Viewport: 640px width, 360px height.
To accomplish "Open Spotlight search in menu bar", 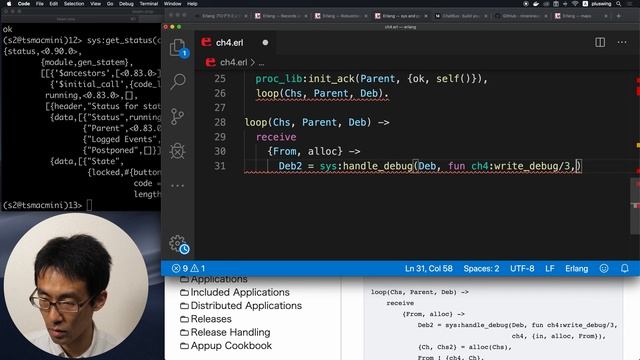I will [618, 4].
